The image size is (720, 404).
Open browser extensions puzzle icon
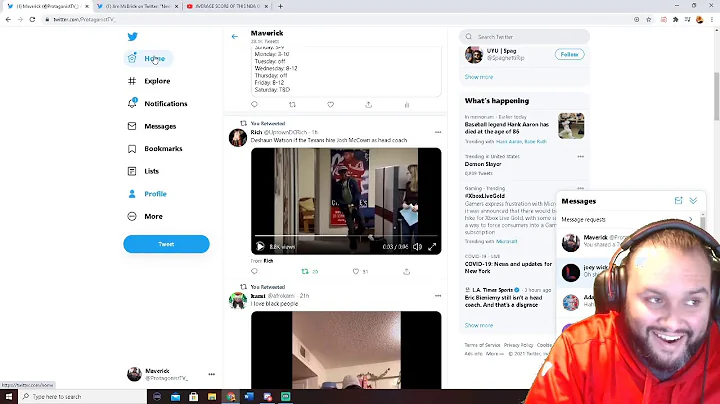click(x=675, y=19)
